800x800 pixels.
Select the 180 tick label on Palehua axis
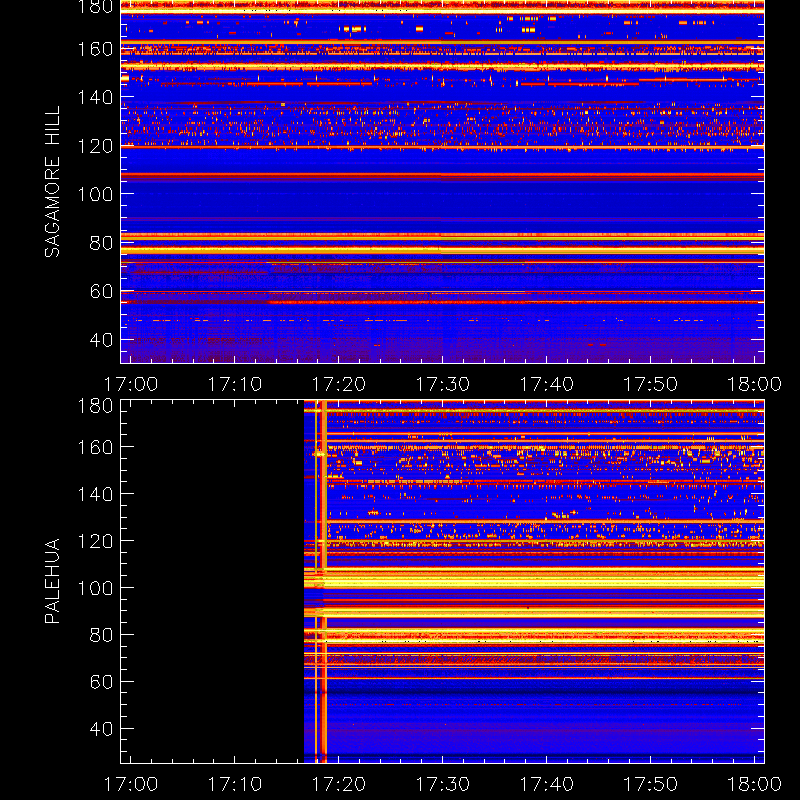[95, 406]
